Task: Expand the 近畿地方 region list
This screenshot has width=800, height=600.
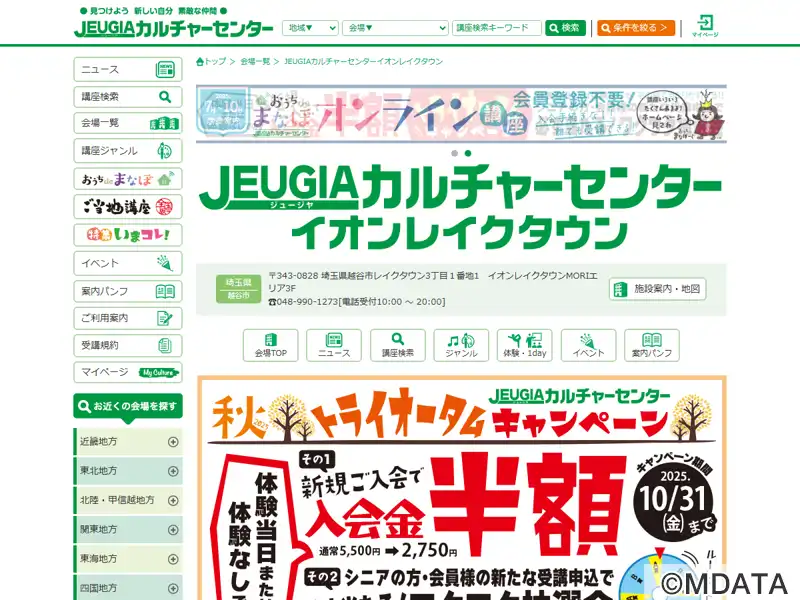Action: pyautogui.click(x=128, y=442)
